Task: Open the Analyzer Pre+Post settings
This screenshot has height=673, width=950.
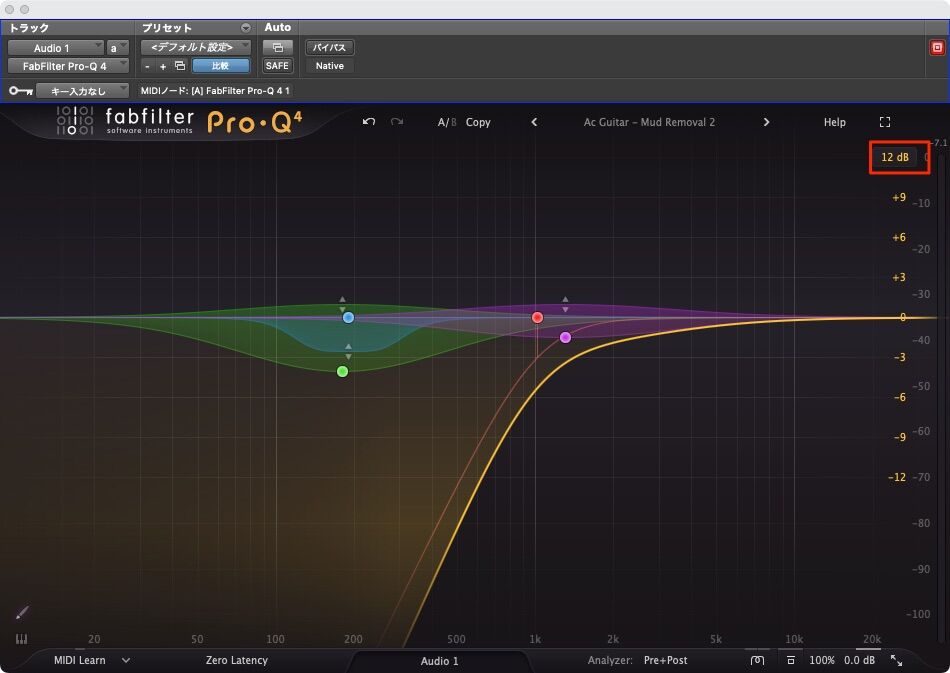Action: coord(665,660)
